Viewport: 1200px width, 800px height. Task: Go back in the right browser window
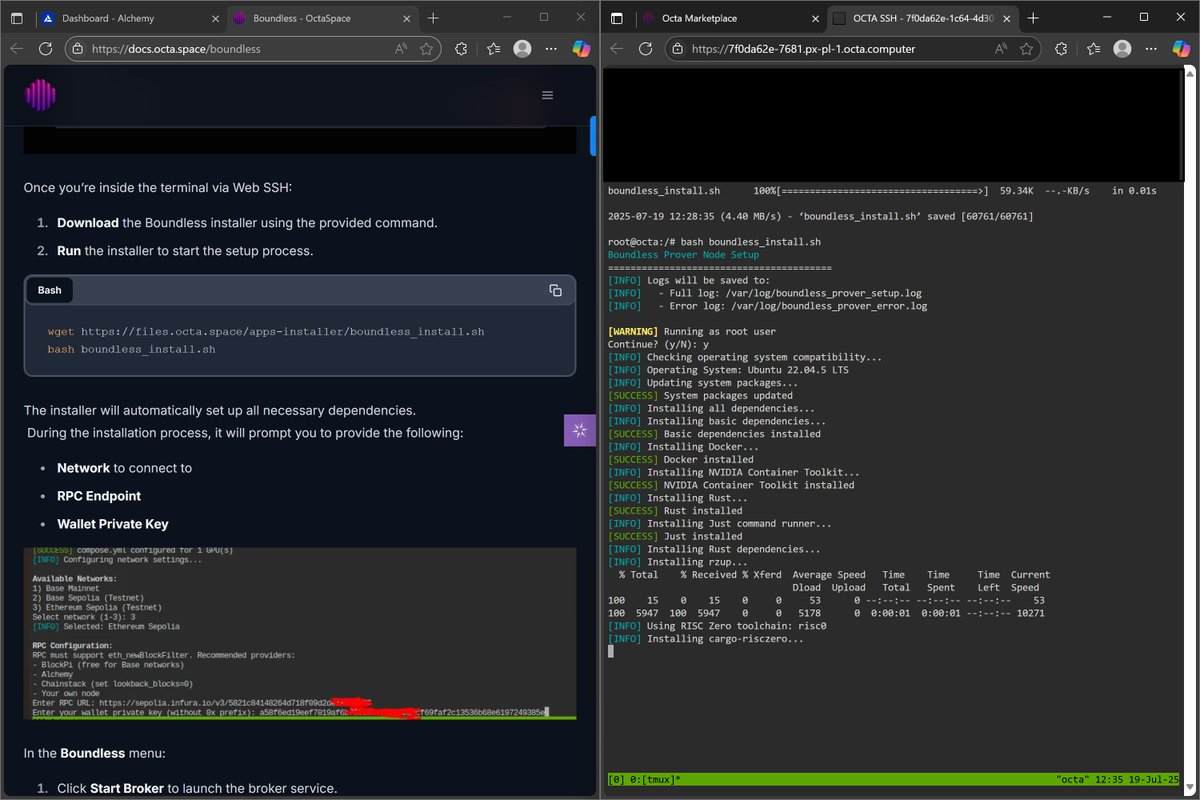click(x=617, y=48)
